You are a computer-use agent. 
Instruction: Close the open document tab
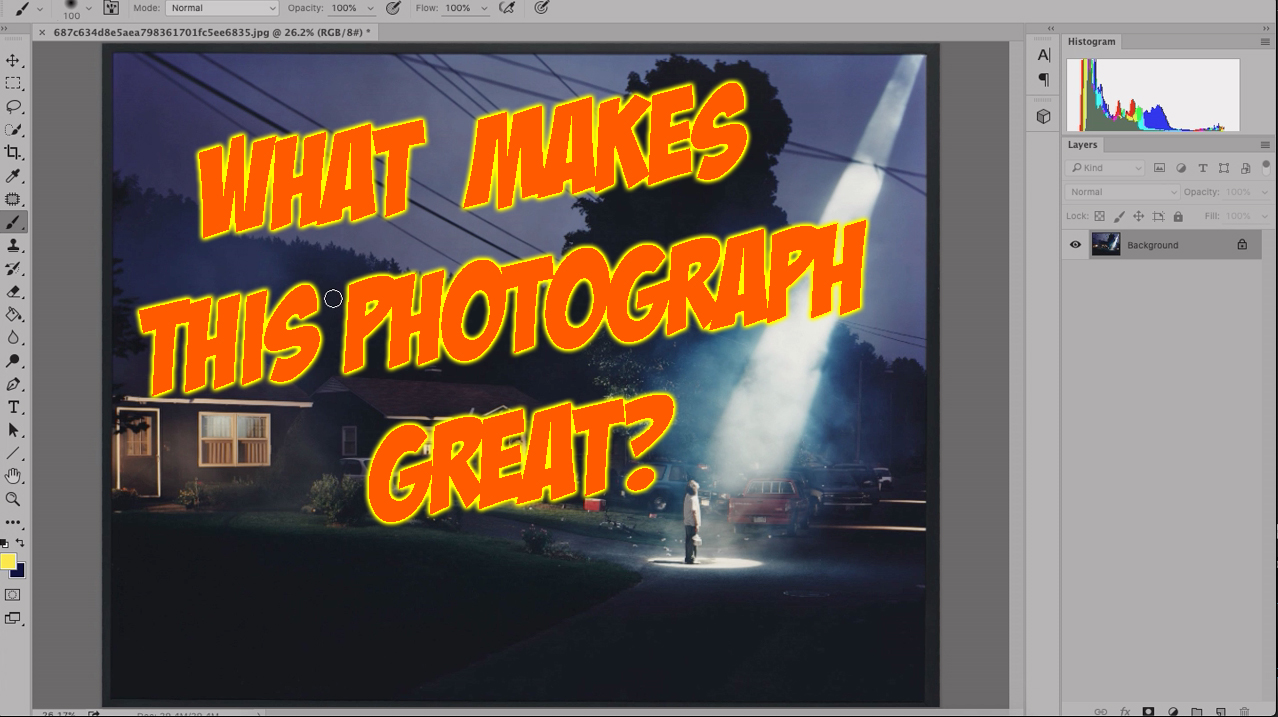(41, 32)
